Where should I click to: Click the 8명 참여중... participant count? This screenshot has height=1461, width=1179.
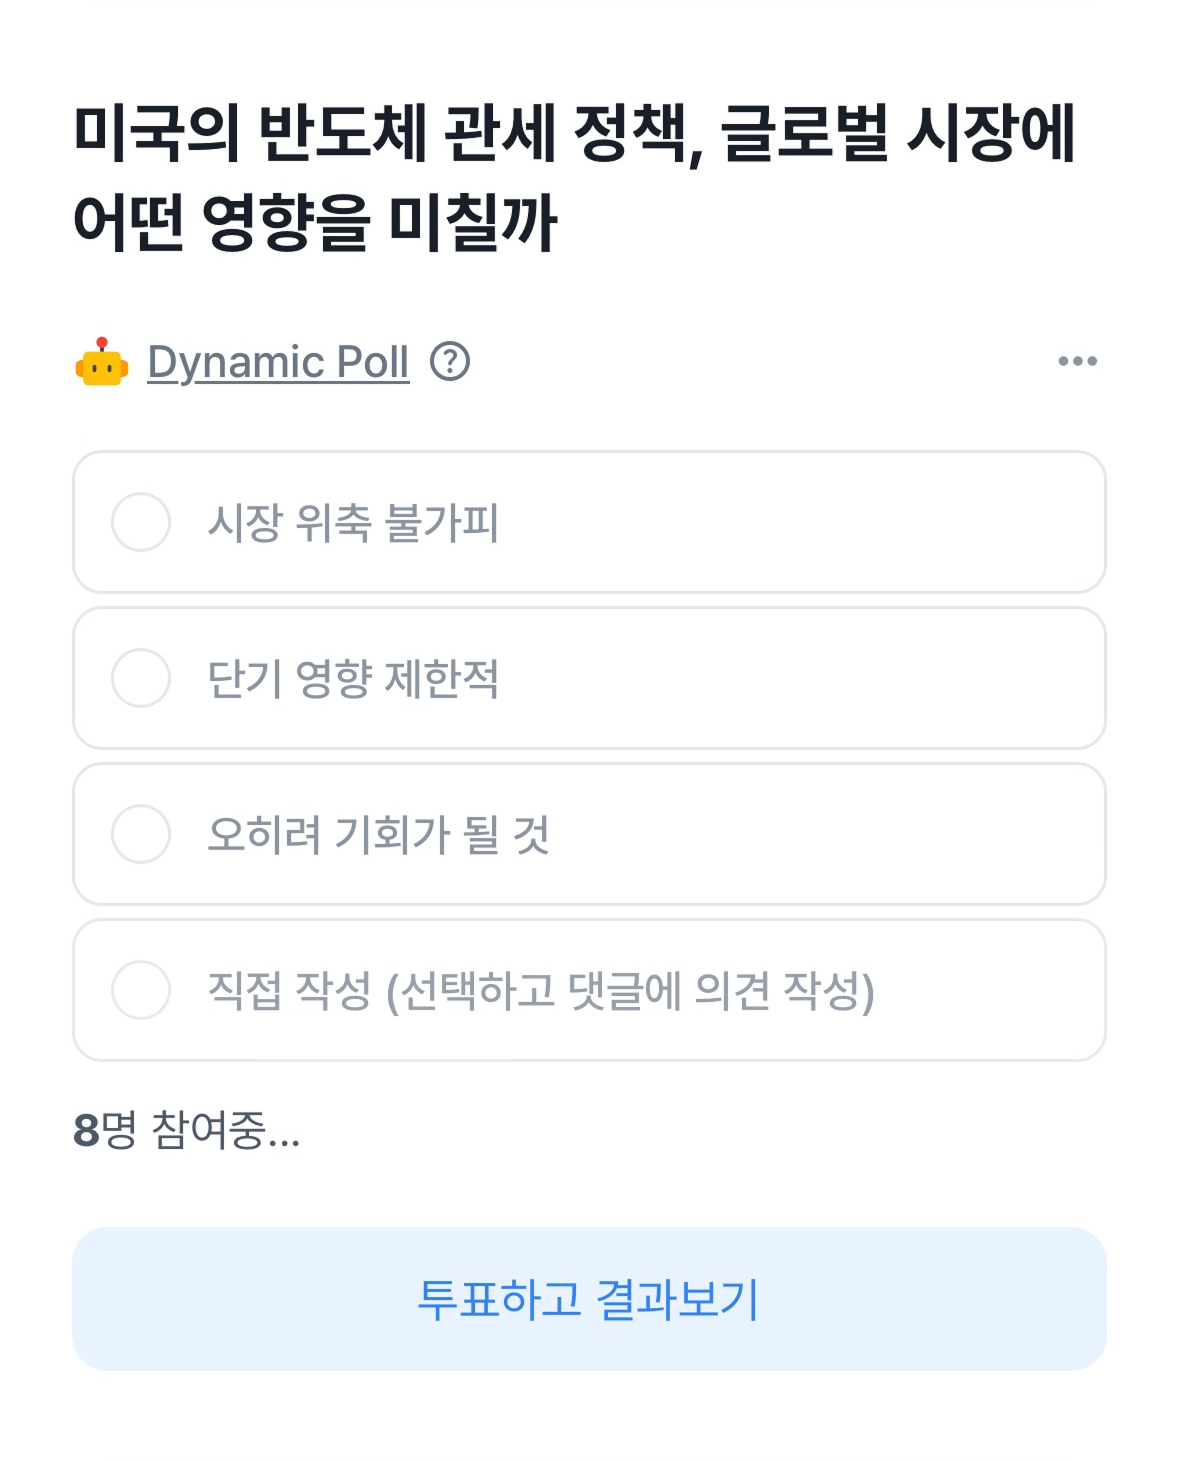(187, 1131)
